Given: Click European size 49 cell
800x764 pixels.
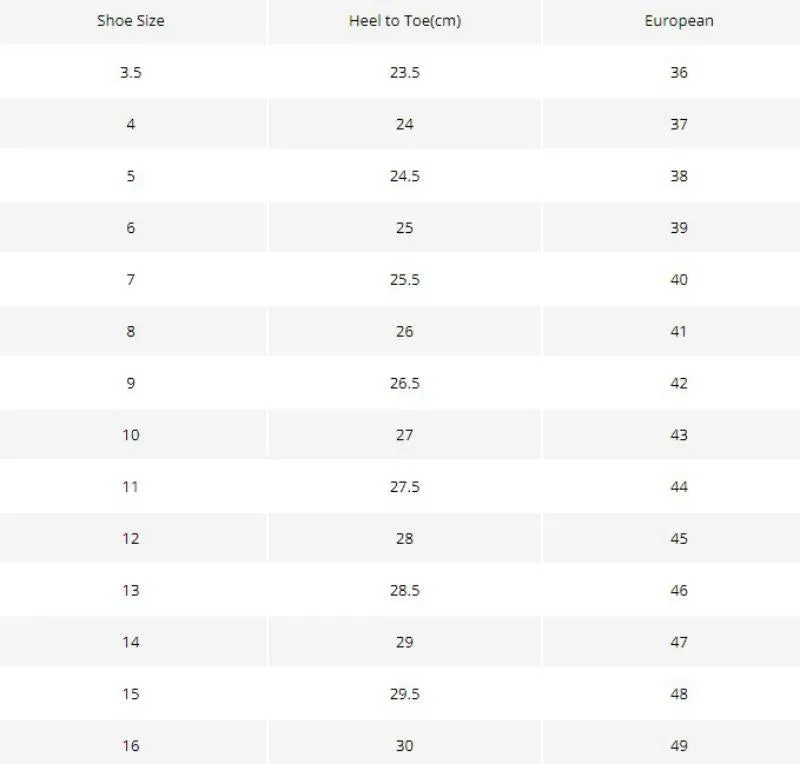Looking at the screenshot, I should click(x=679, y=746).
